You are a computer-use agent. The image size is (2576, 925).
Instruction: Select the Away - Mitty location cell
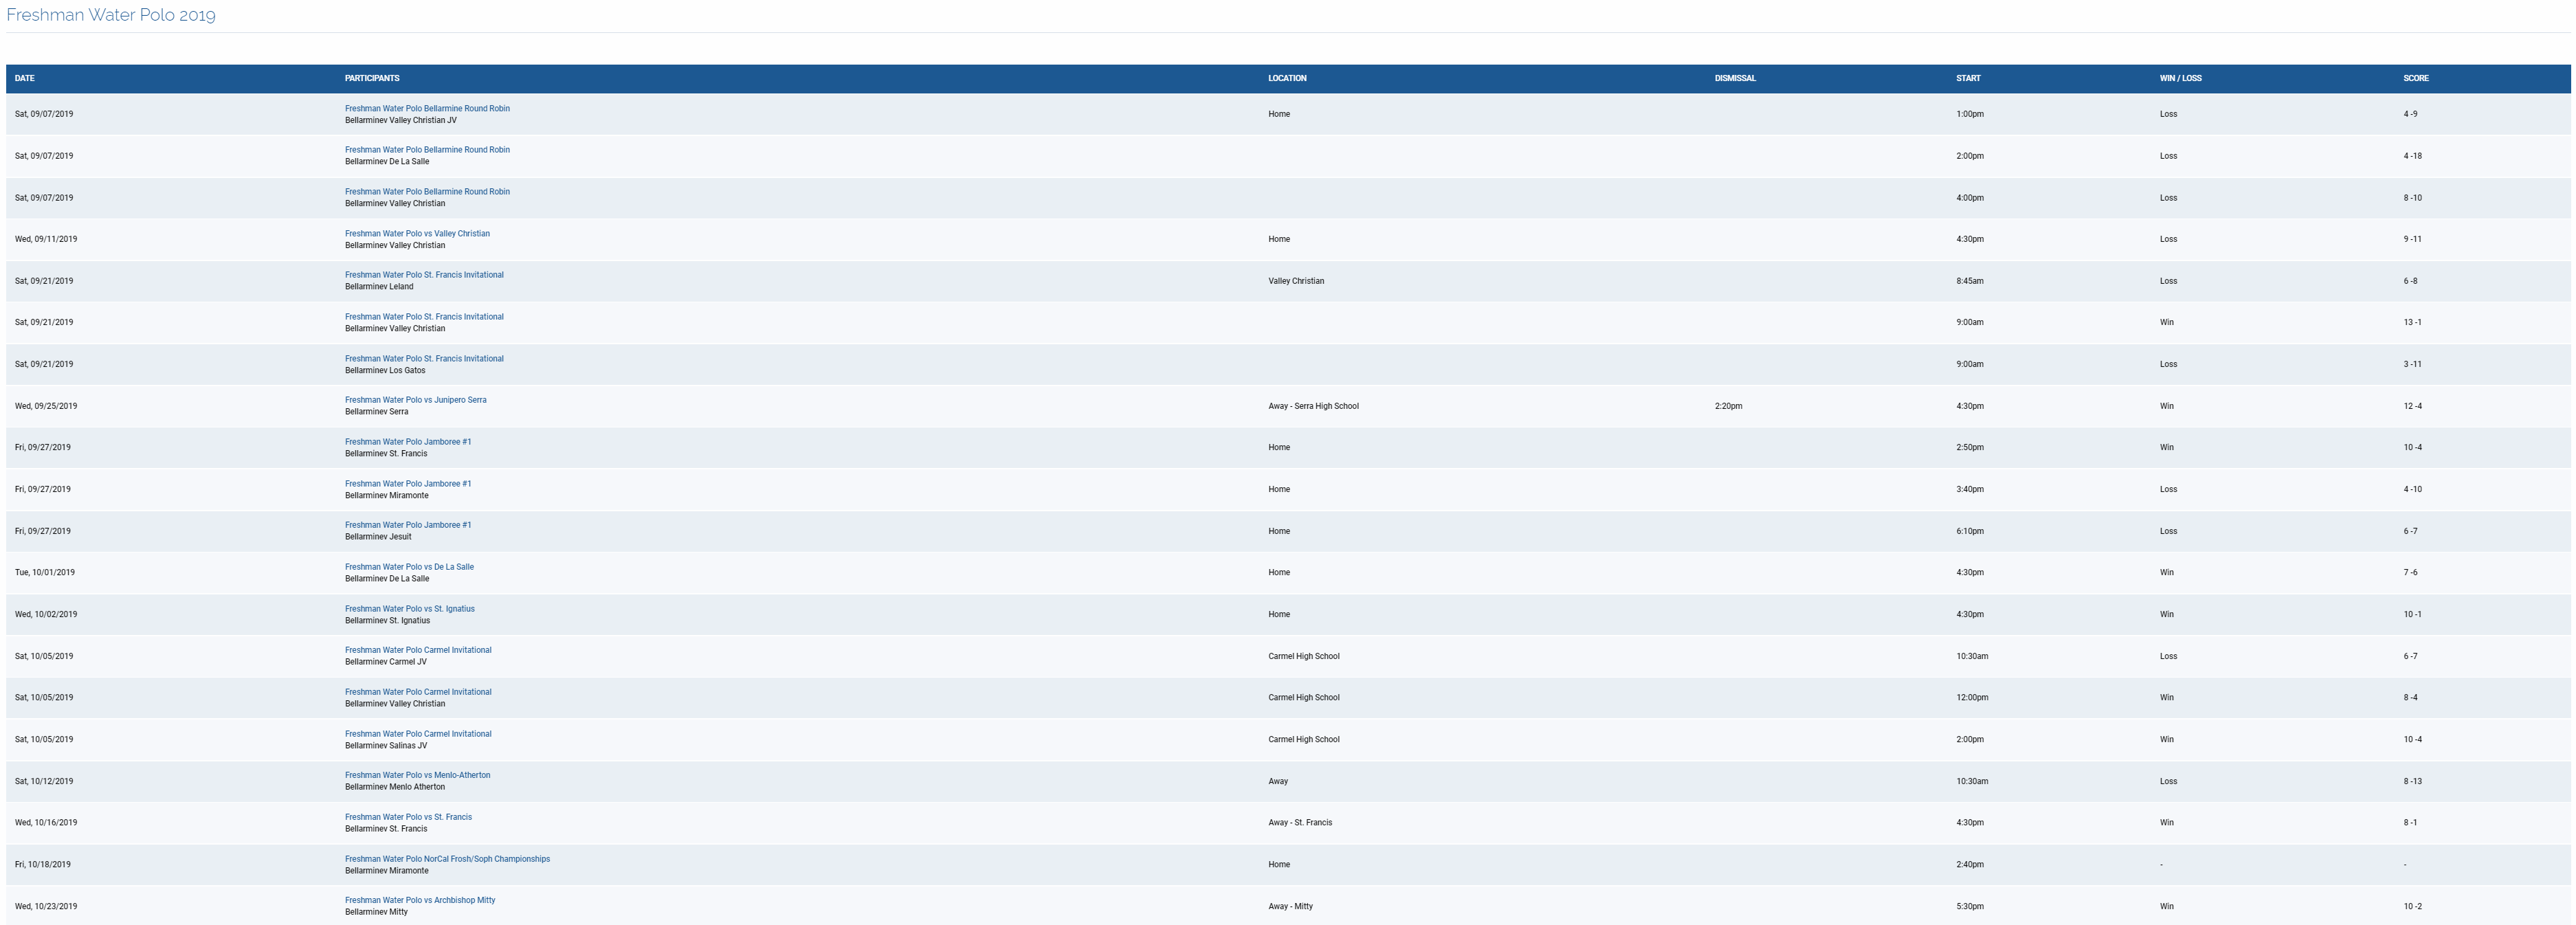coord(1290,906)
